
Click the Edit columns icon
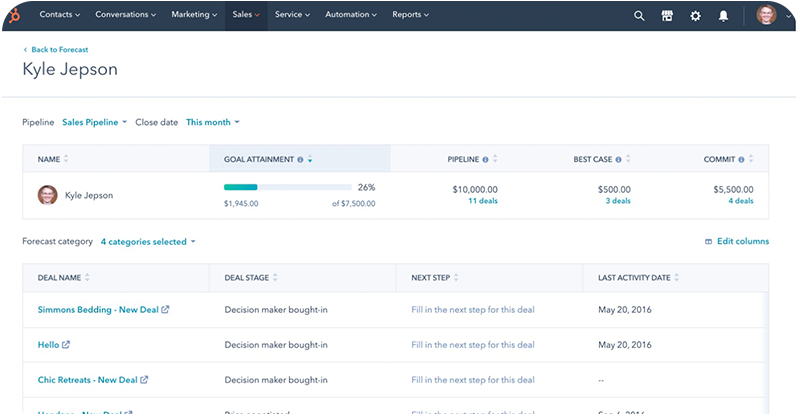click(x=708, y=241)
